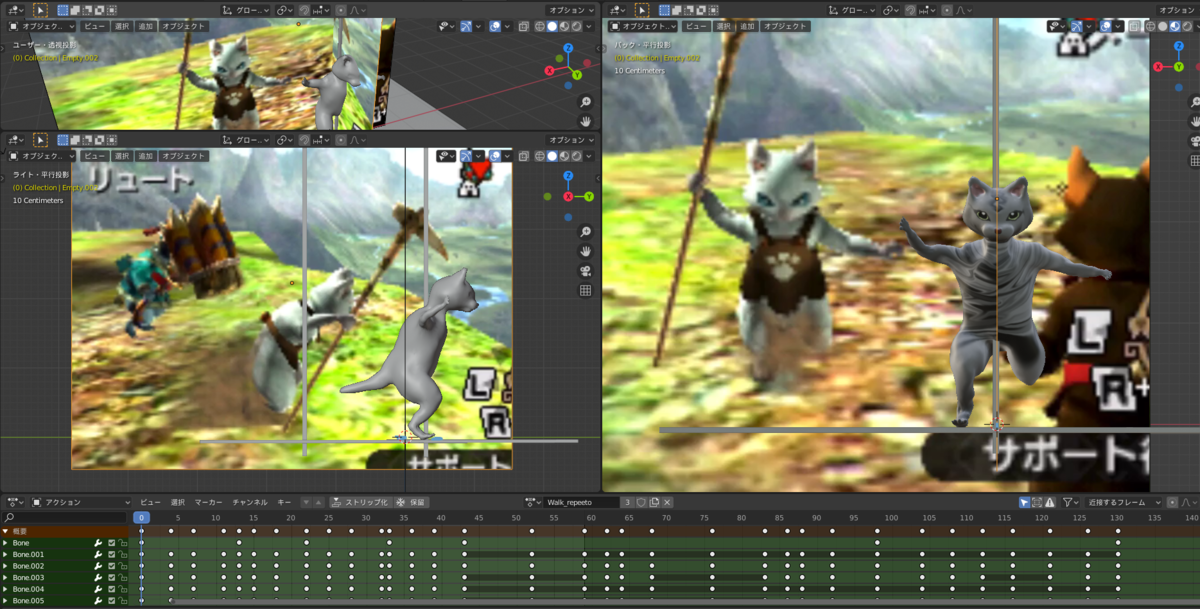Click camera view icon in right-ortho viewport

coord(585,271)
